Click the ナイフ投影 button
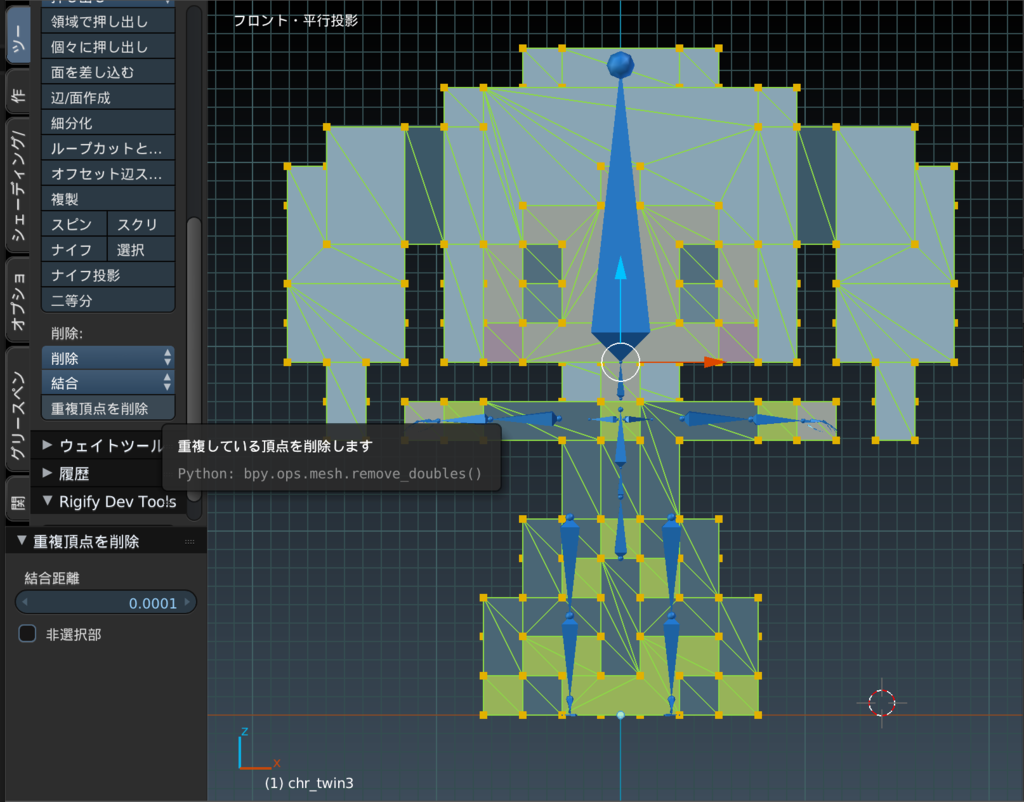 (108, 275)
